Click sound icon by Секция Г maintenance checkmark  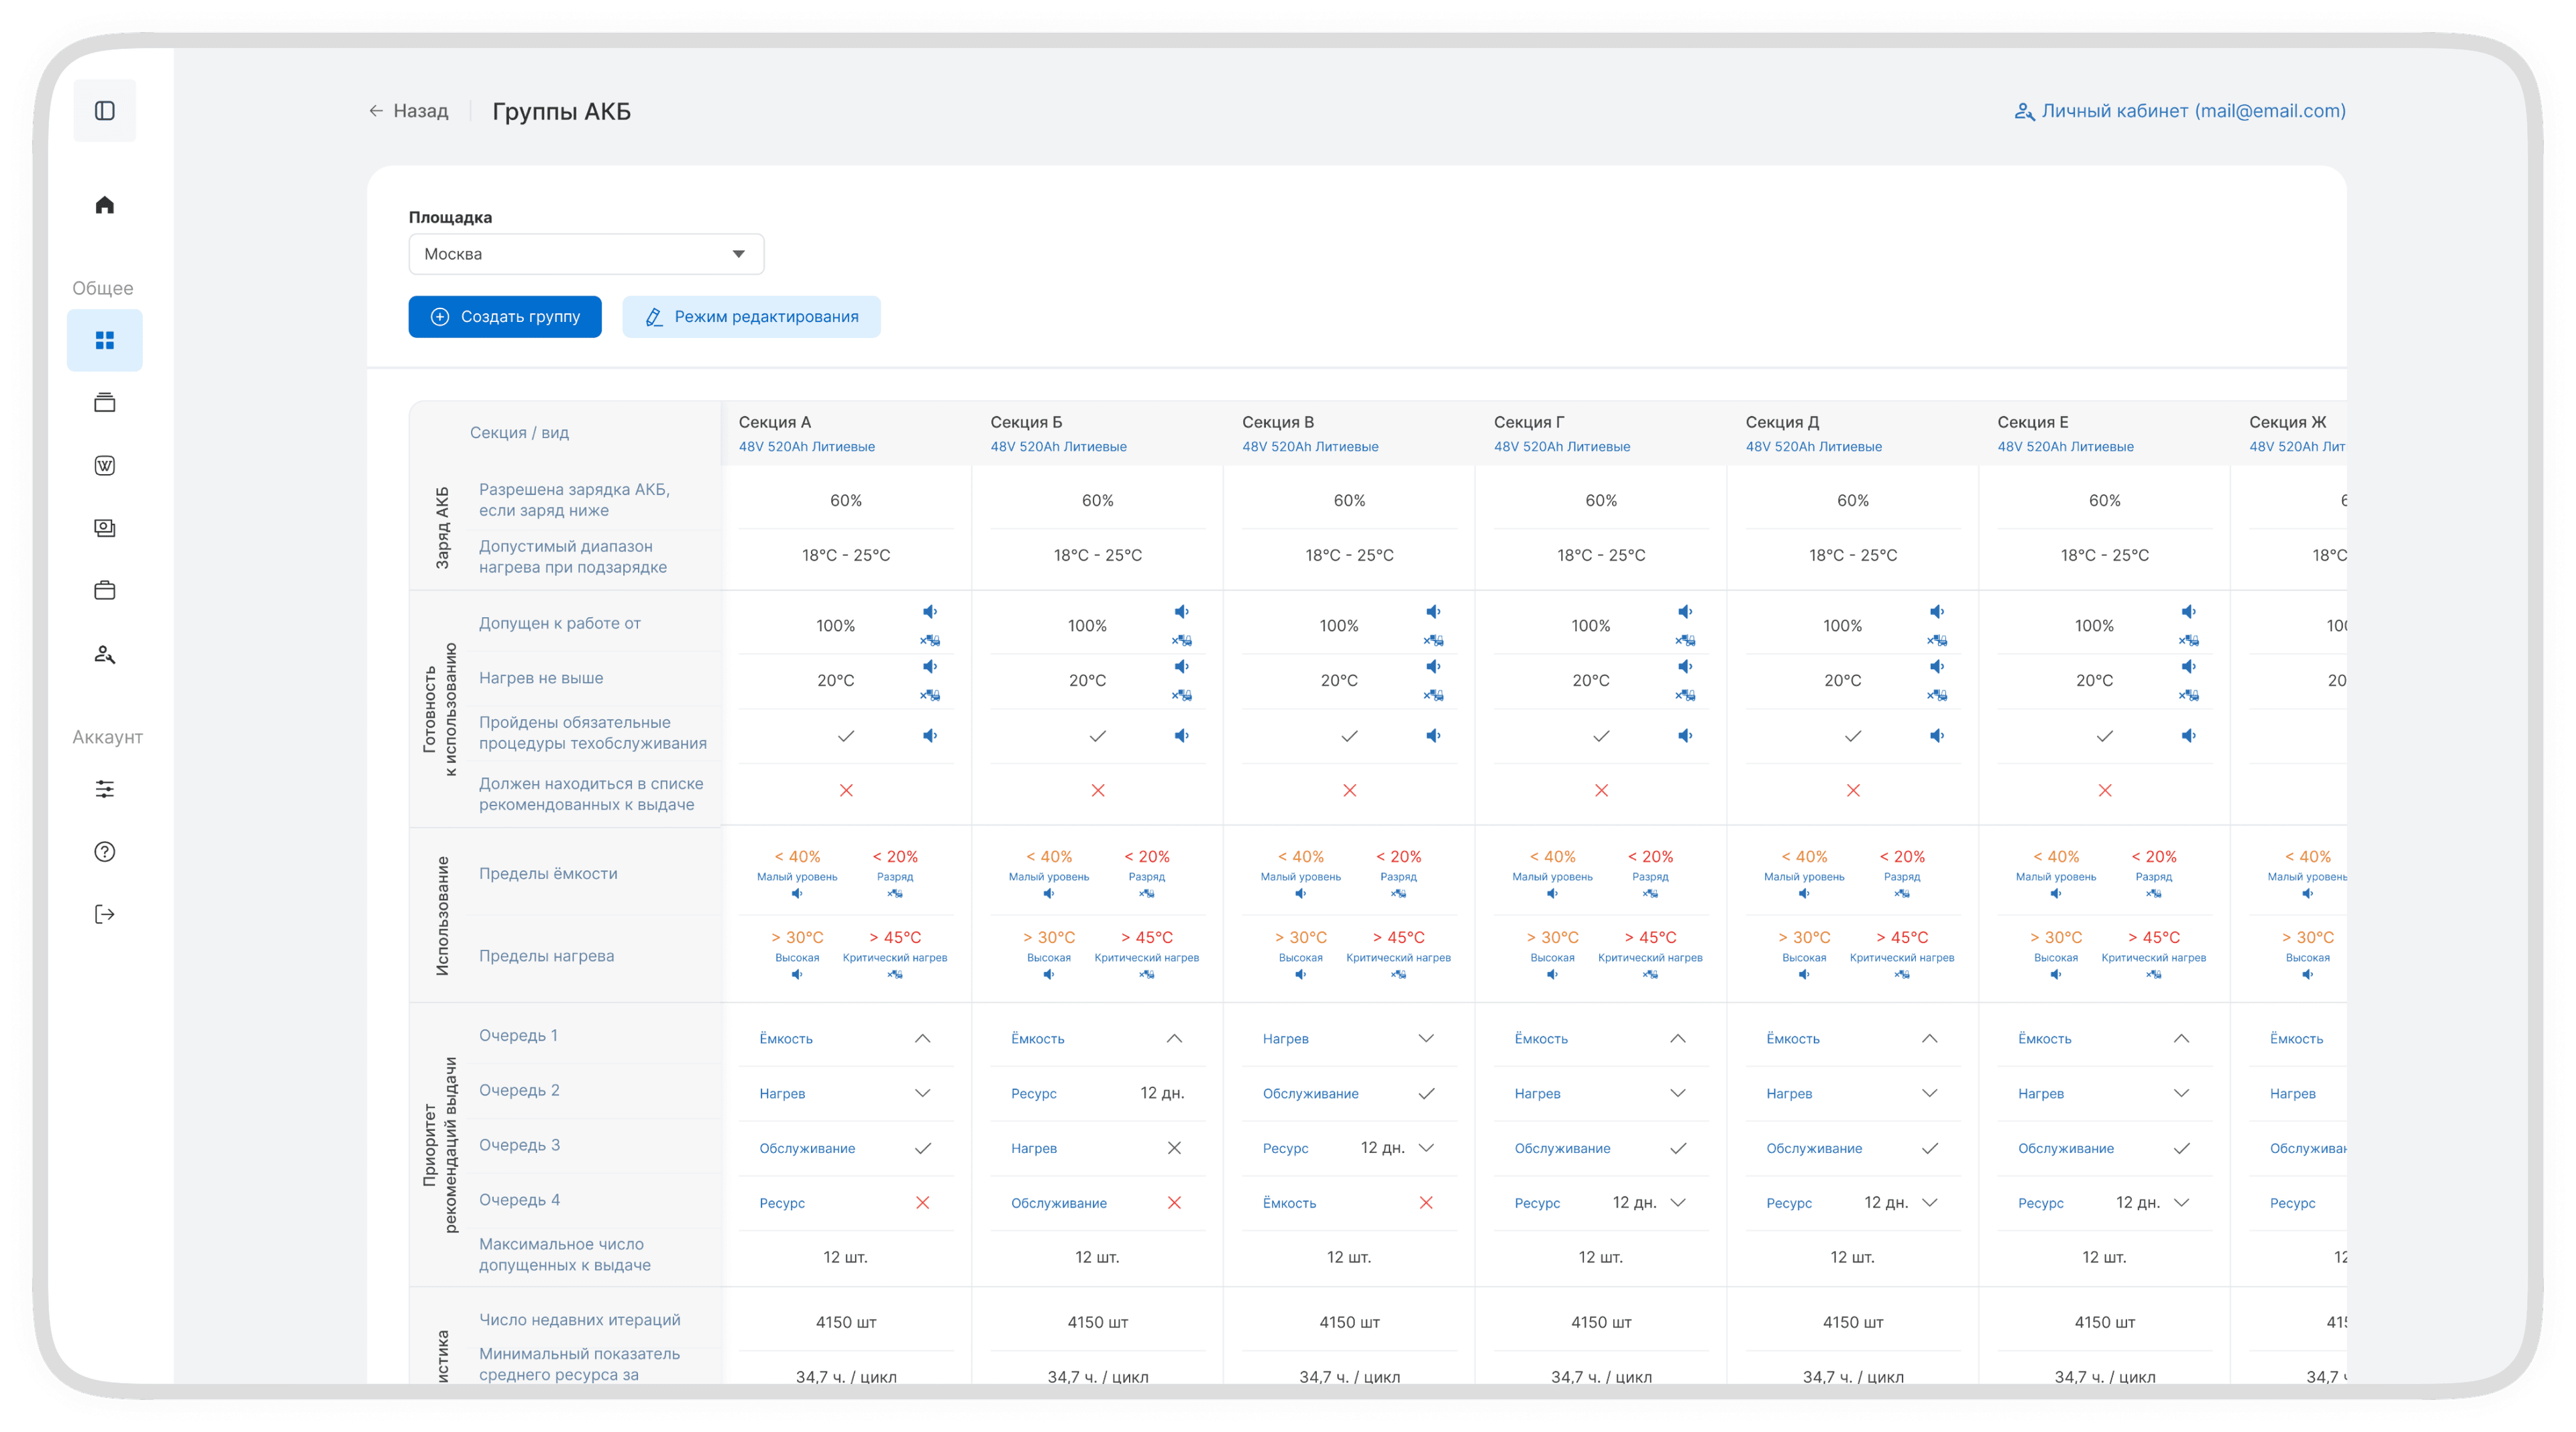[x=1686, y=736]
